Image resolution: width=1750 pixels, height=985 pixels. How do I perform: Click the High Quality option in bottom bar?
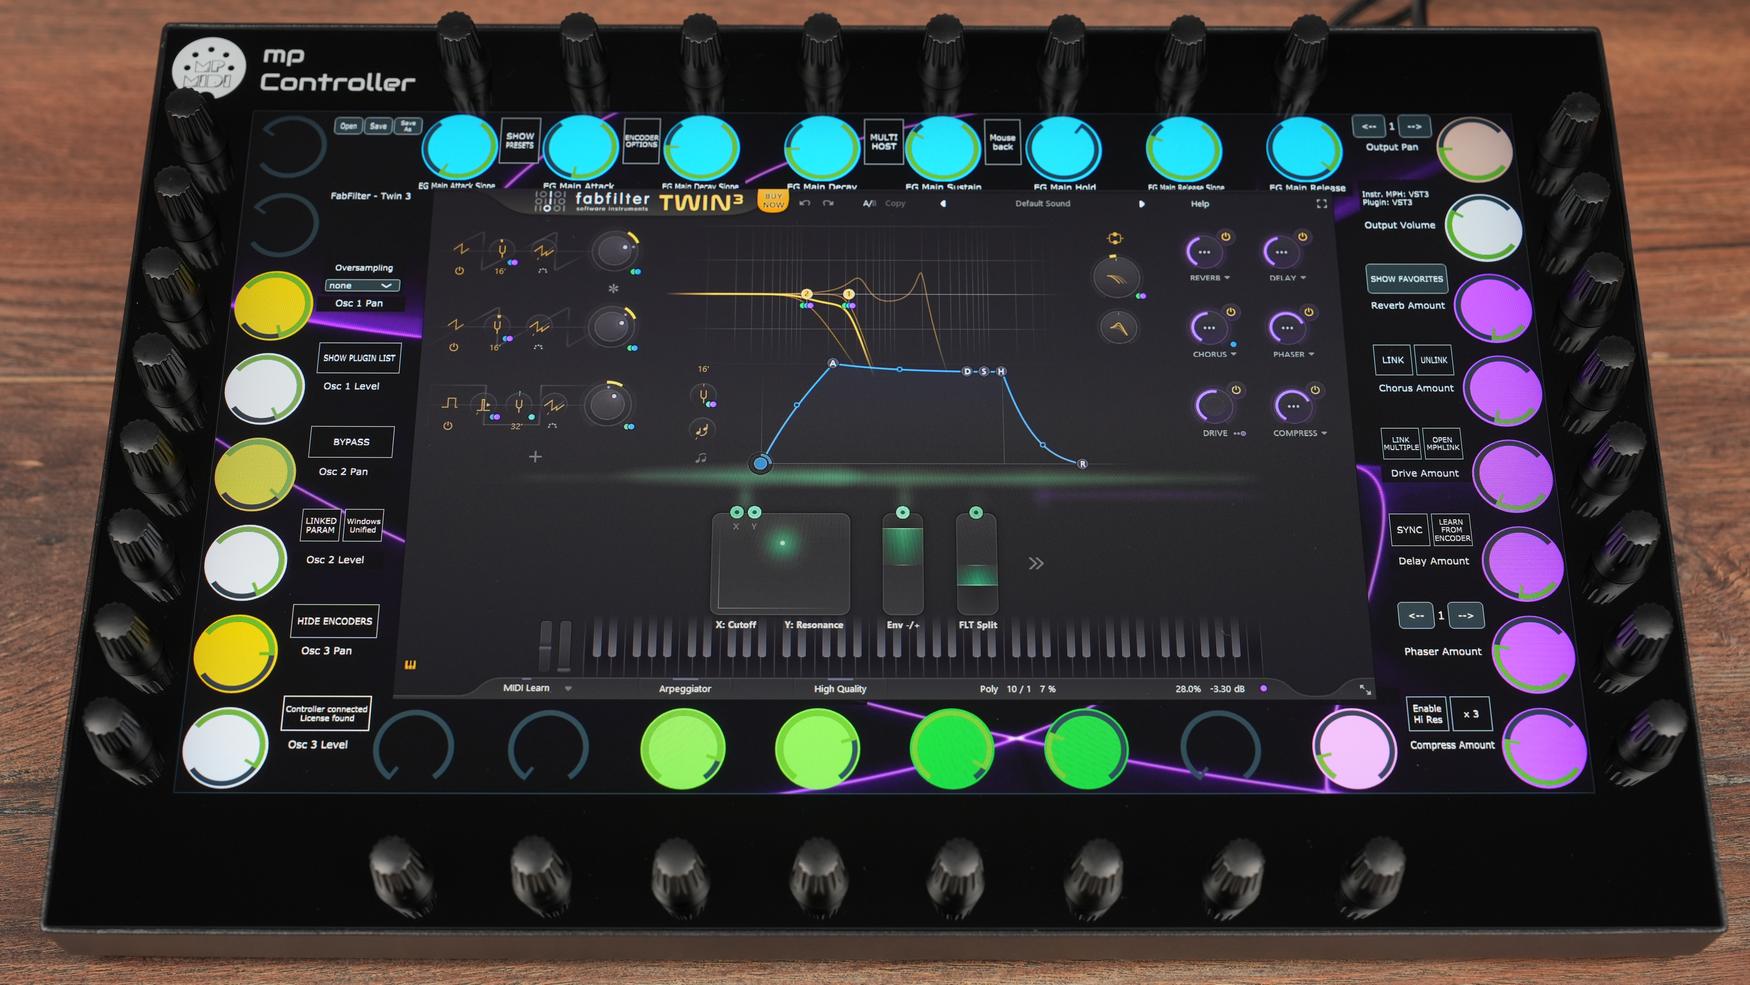pyautogui.click(x=840, y=689)
